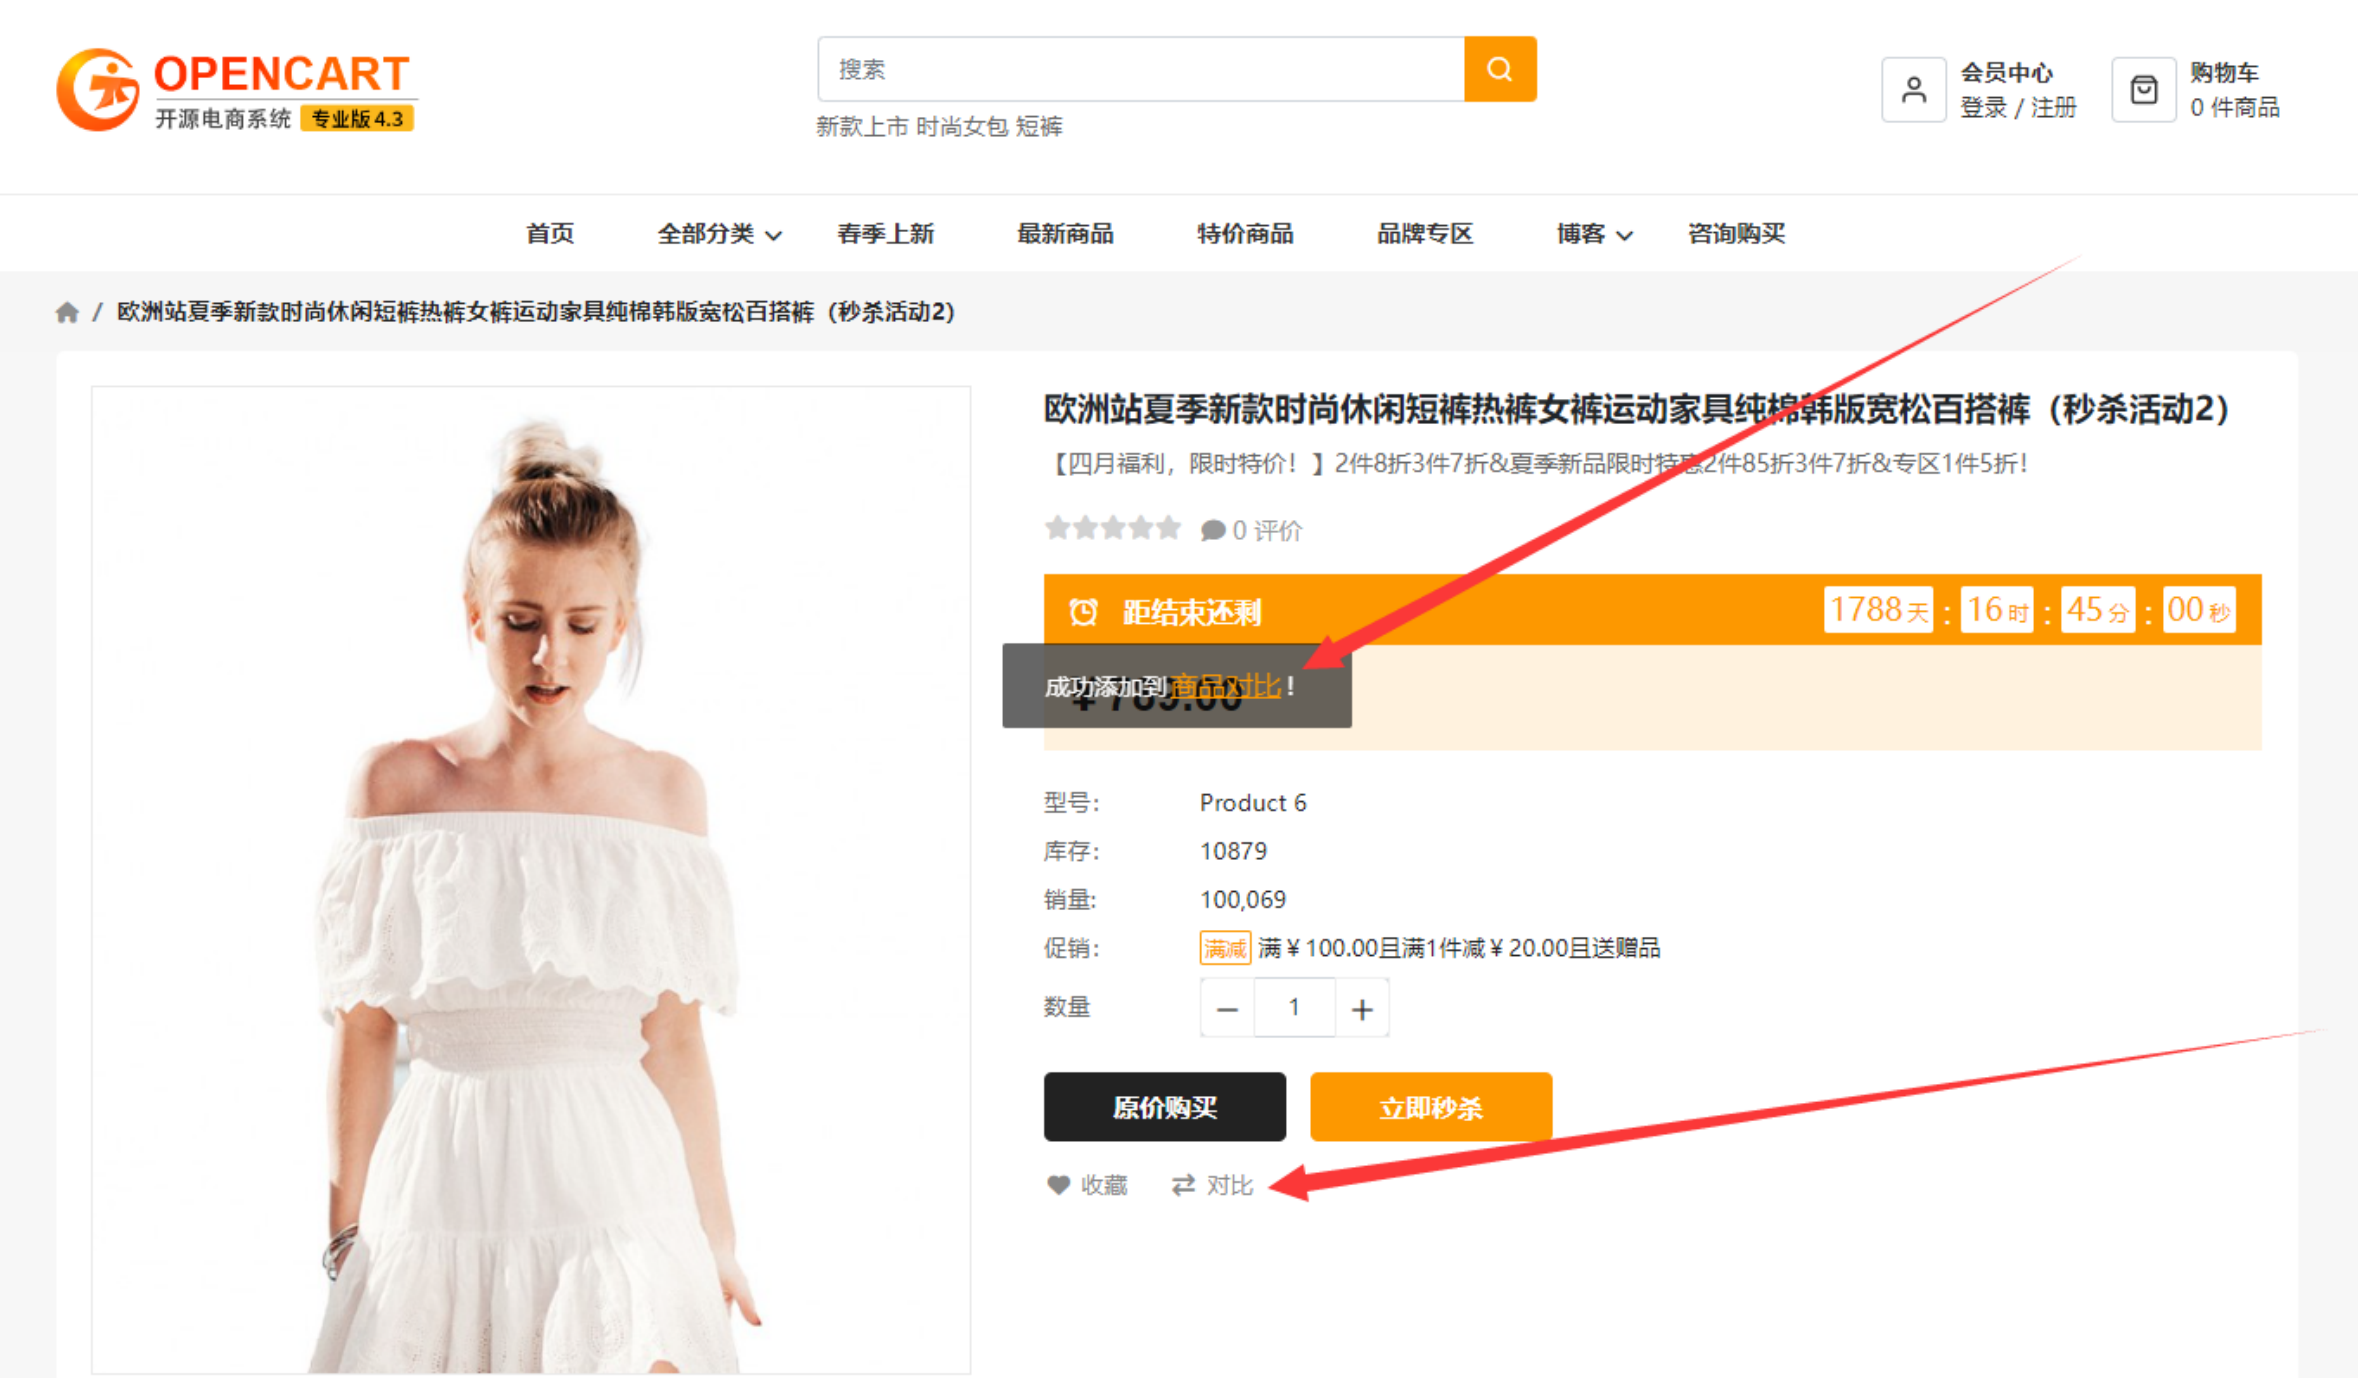Click the main product title heading

tap(1637, 410)
